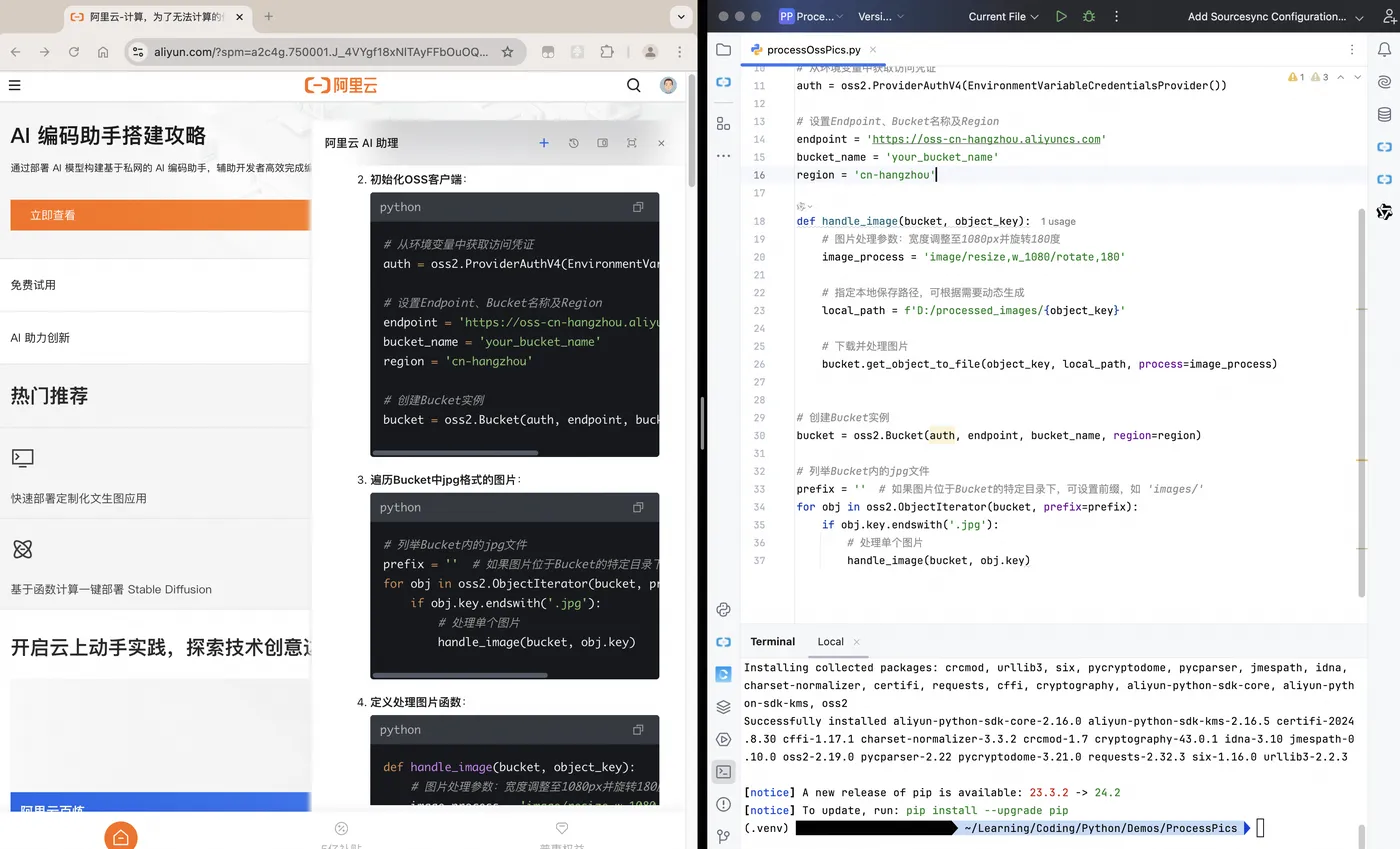Expand the Version control dropdown in PyCharm
Screen dimensions: 1400x849
point(881,16)
